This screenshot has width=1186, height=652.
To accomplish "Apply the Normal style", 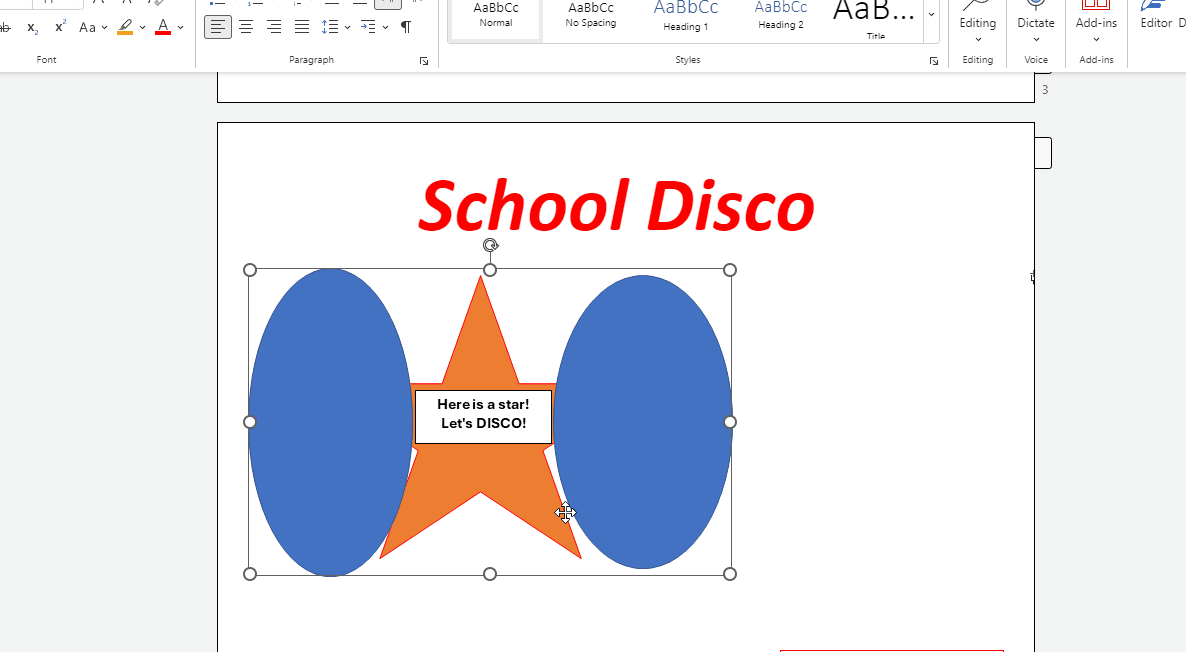I will (x=496, y=17).
